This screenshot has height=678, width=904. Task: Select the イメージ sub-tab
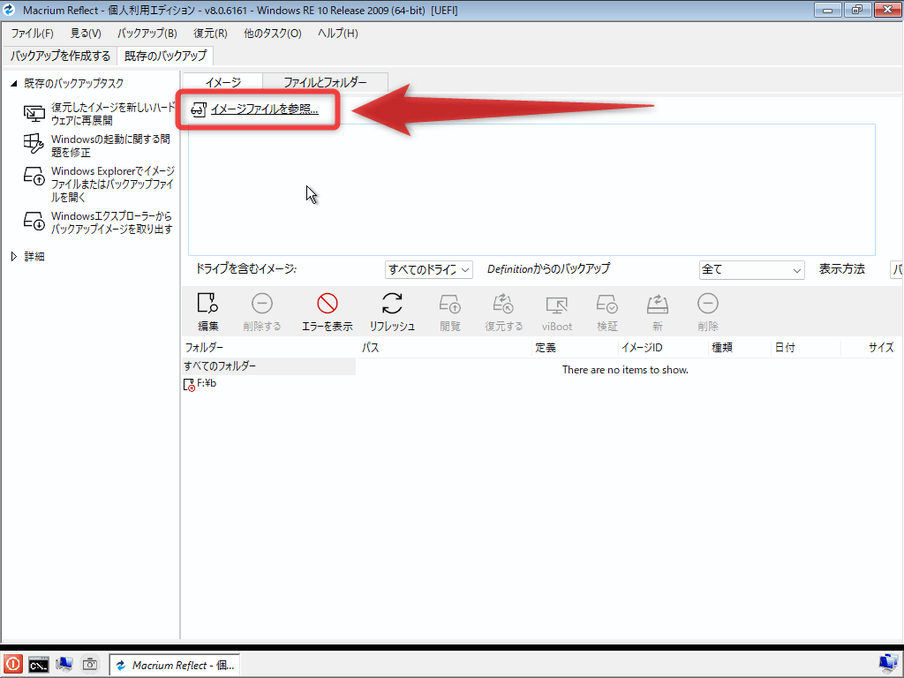[x=223, y=82]
